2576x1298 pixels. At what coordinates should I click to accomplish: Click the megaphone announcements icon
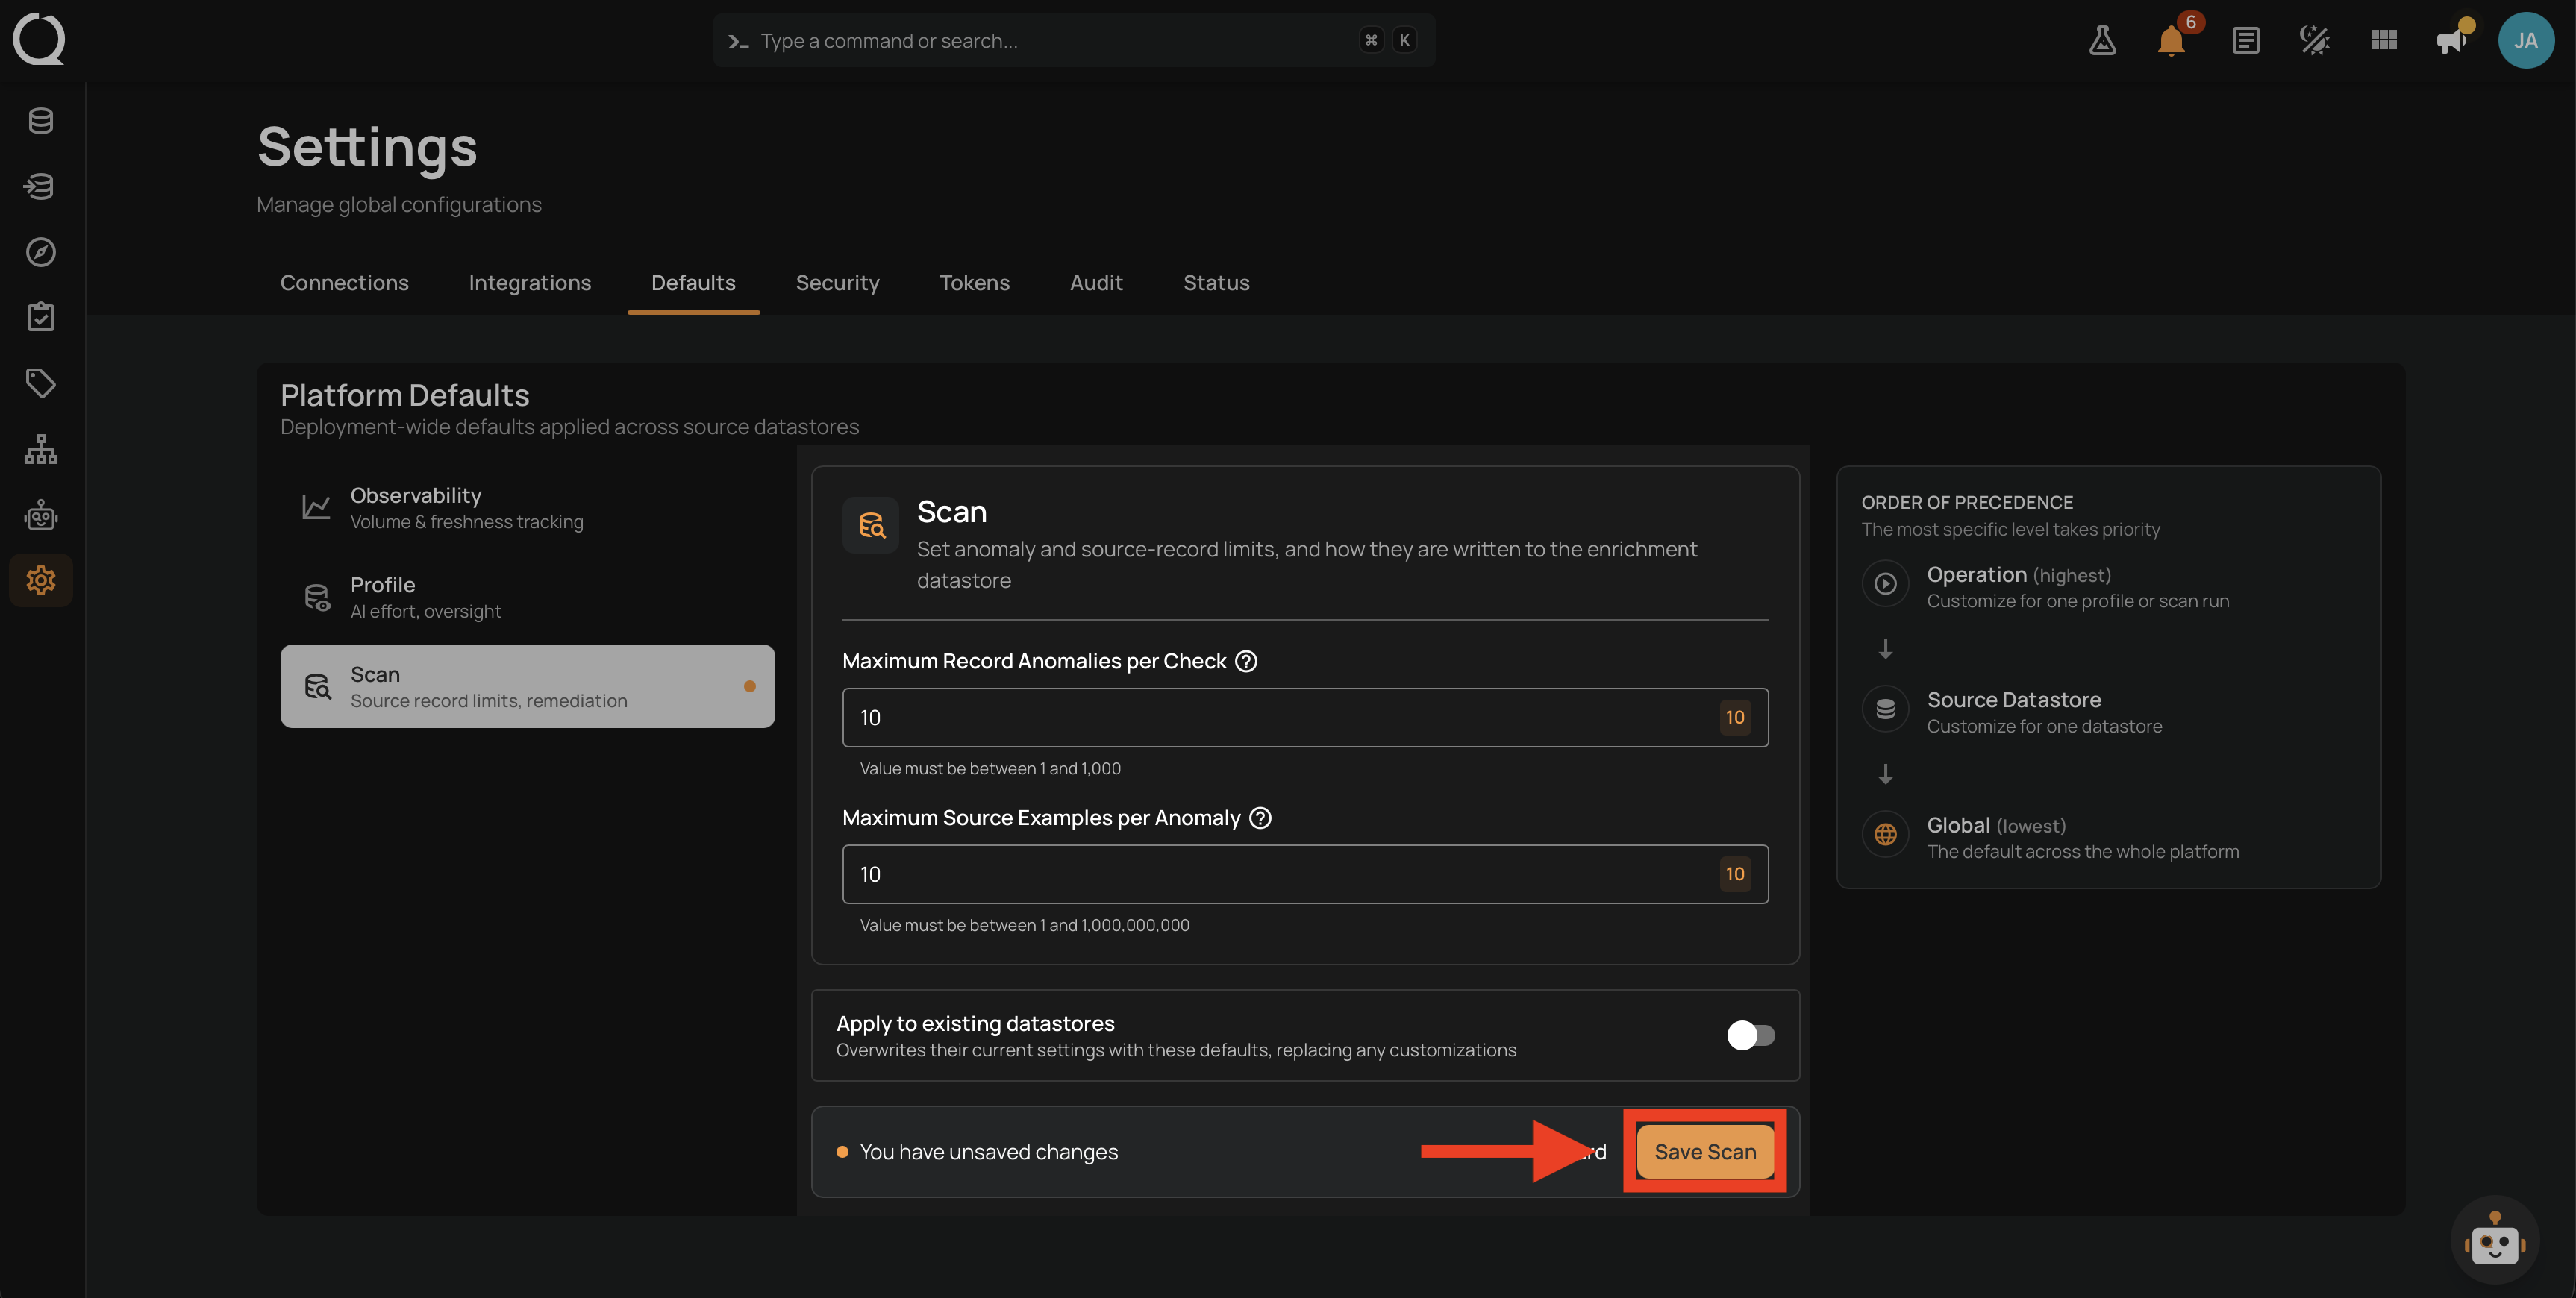point(2452,40)
